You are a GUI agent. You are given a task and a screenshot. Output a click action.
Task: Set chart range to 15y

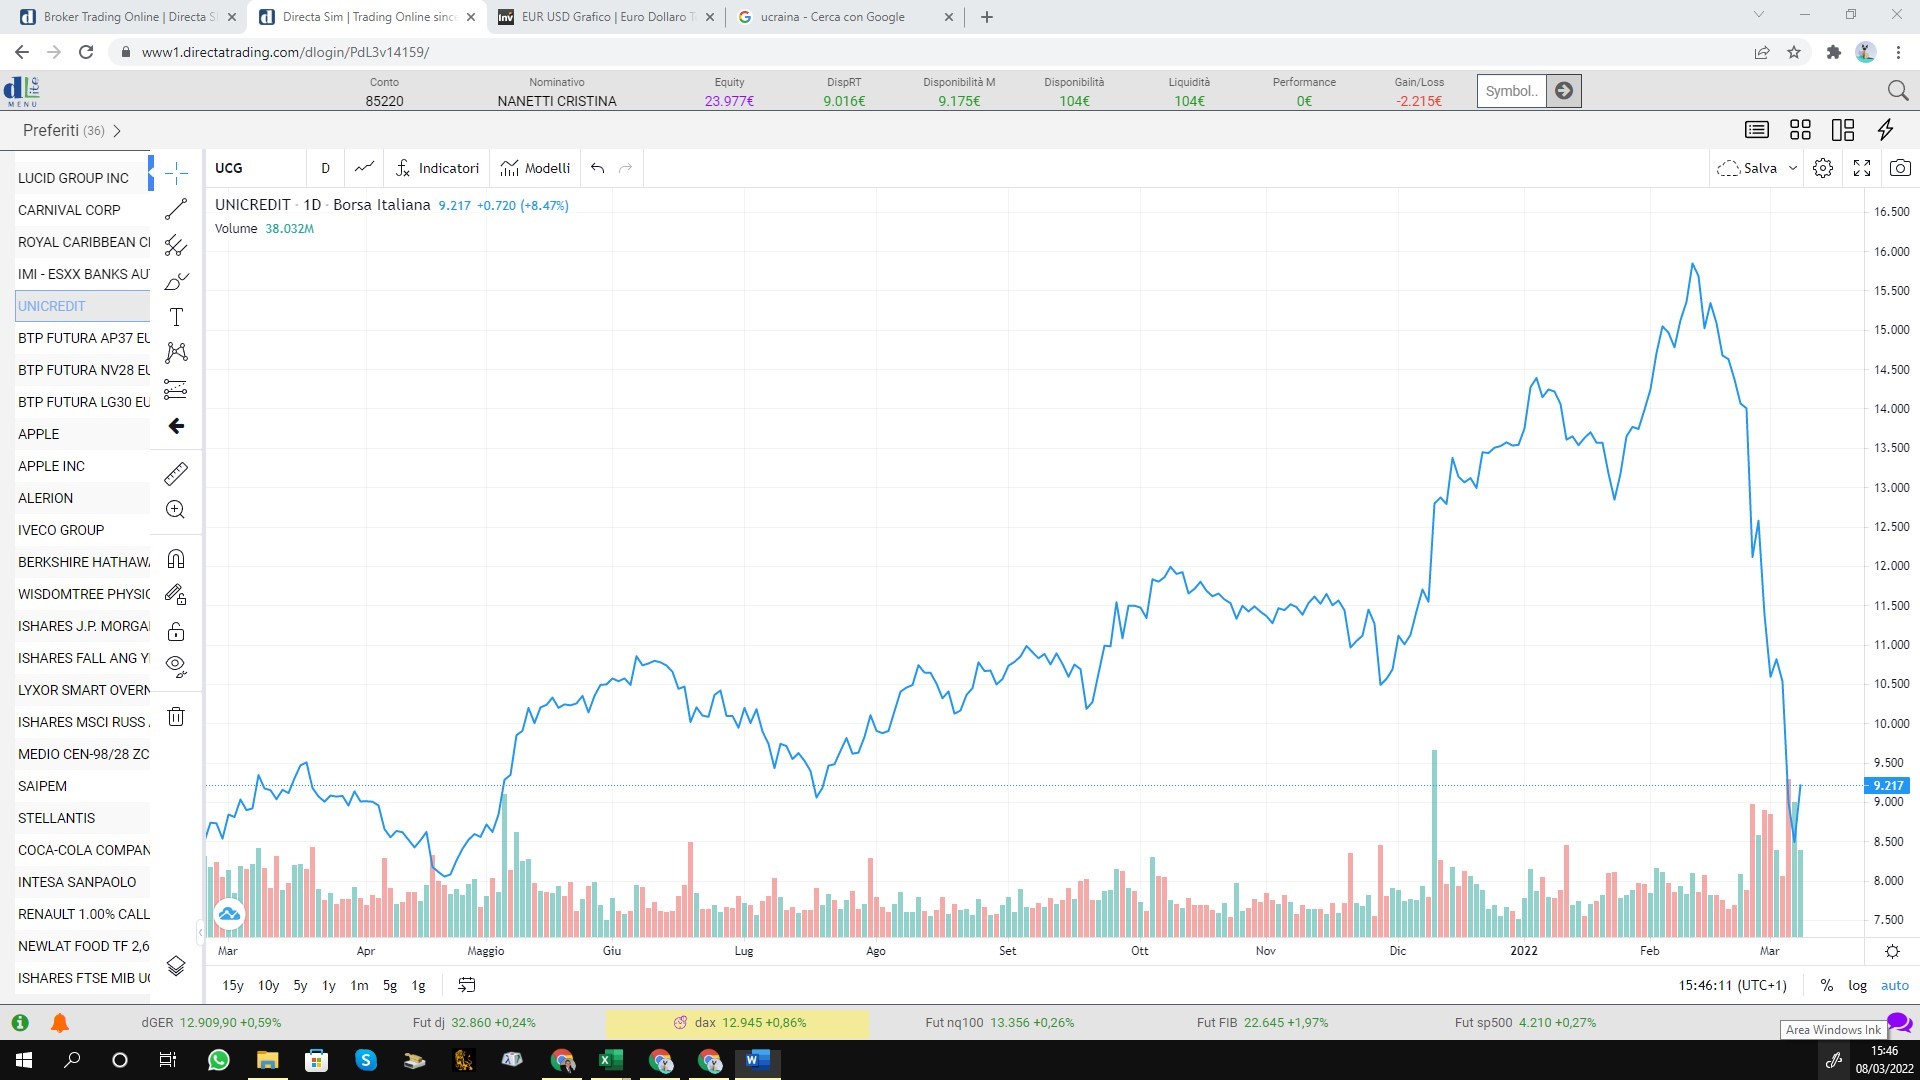233,985
